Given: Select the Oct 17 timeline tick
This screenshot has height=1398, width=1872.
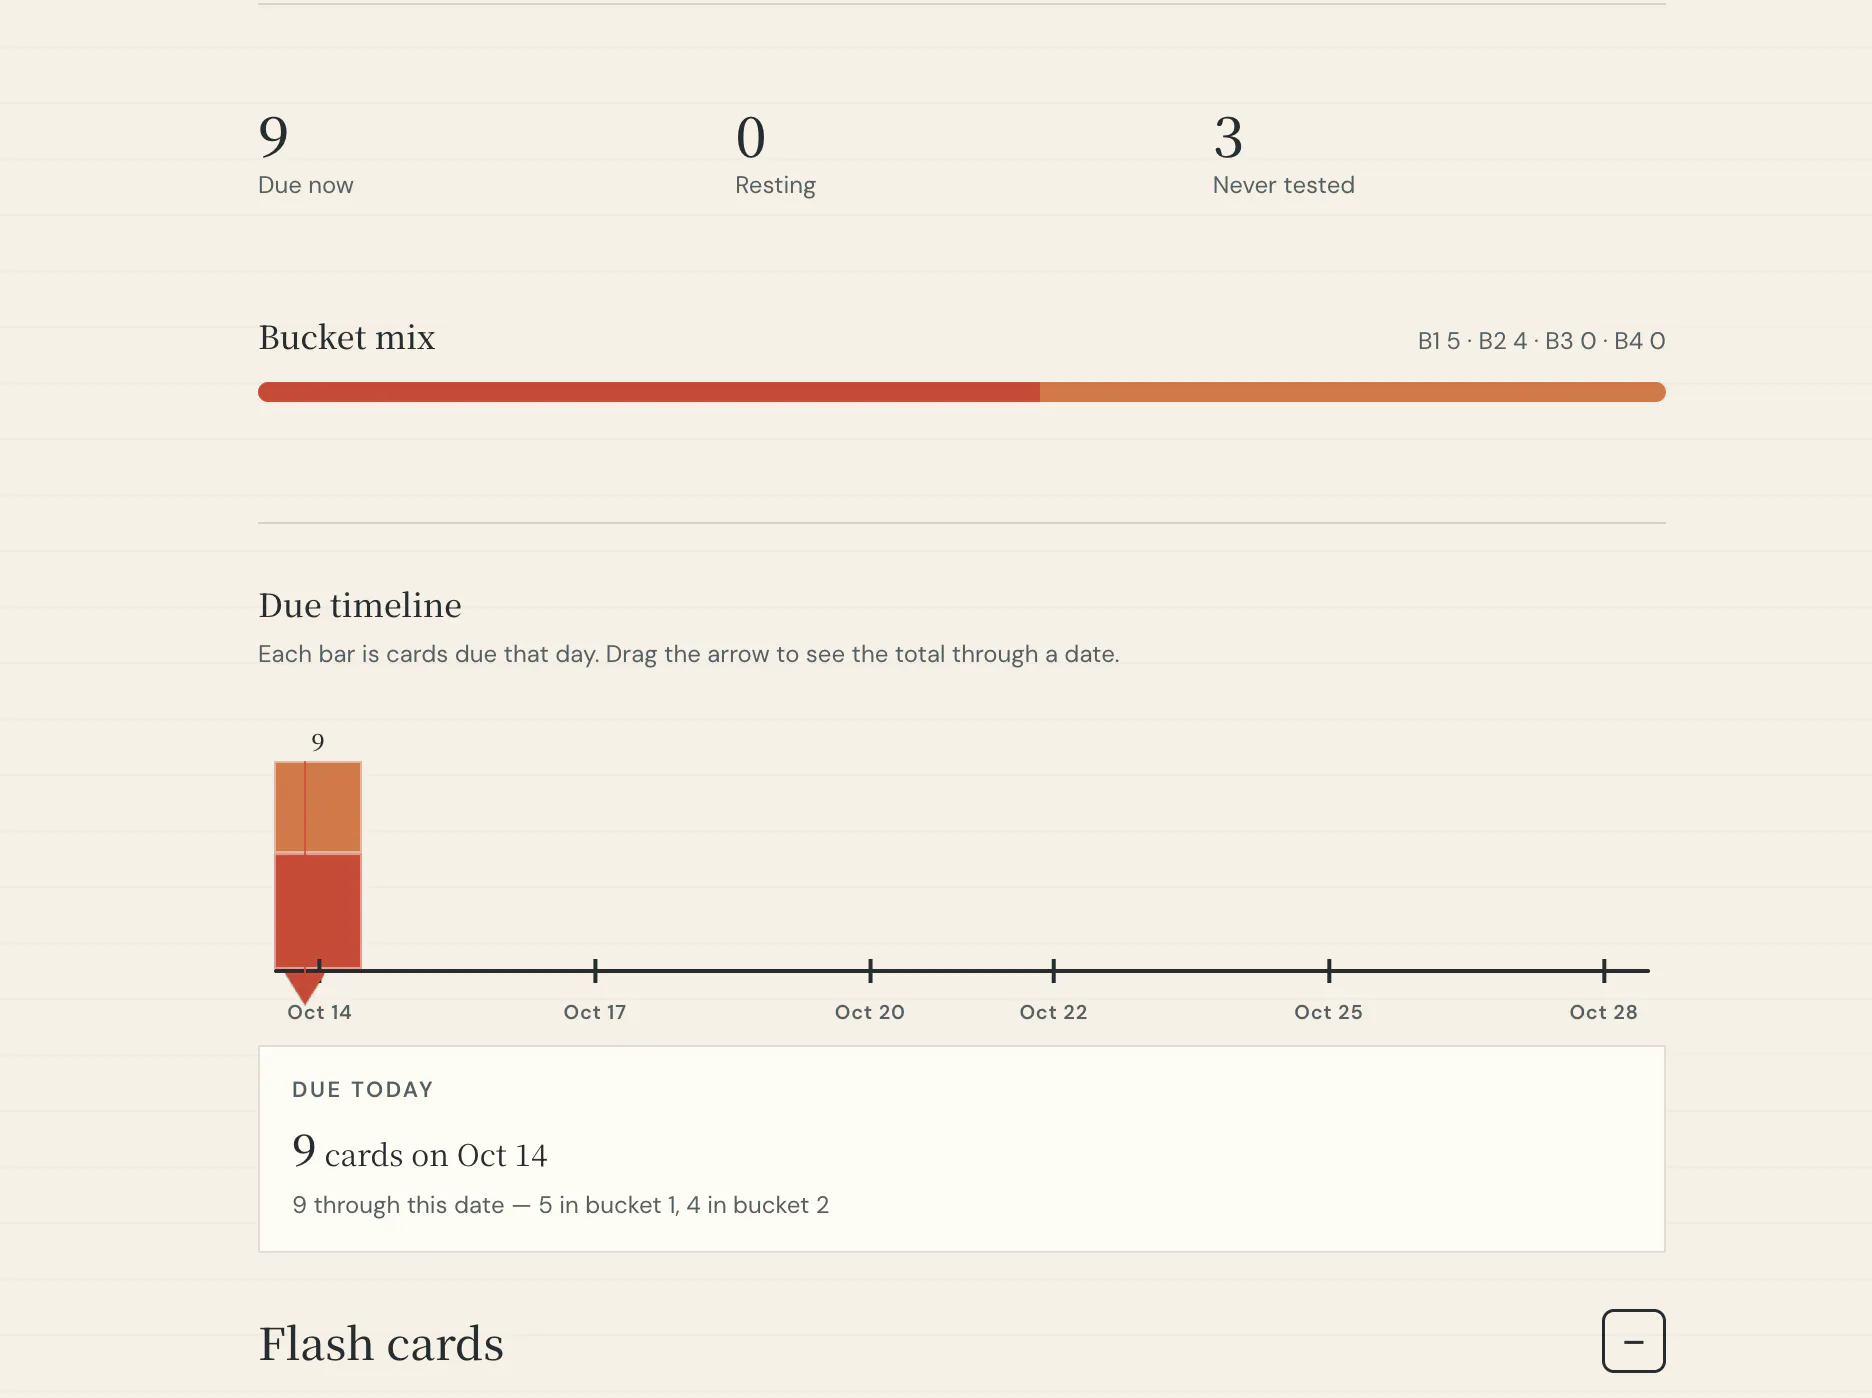Looking at the screenshot, I should pos(595,970).
